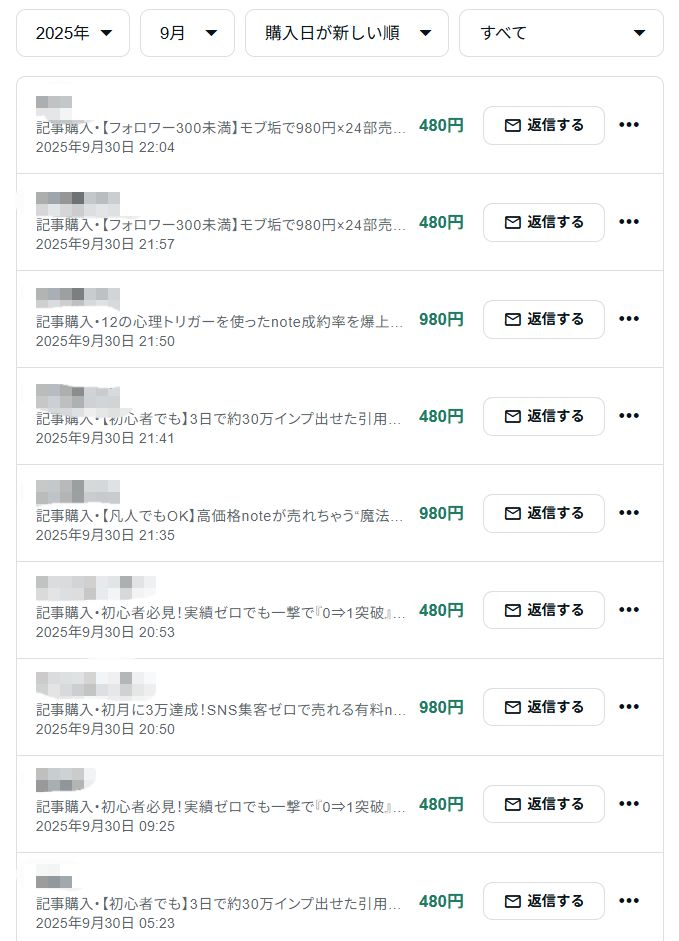Expand the すべて filter dropdown
679x941 pixels.
click(560, 33)
